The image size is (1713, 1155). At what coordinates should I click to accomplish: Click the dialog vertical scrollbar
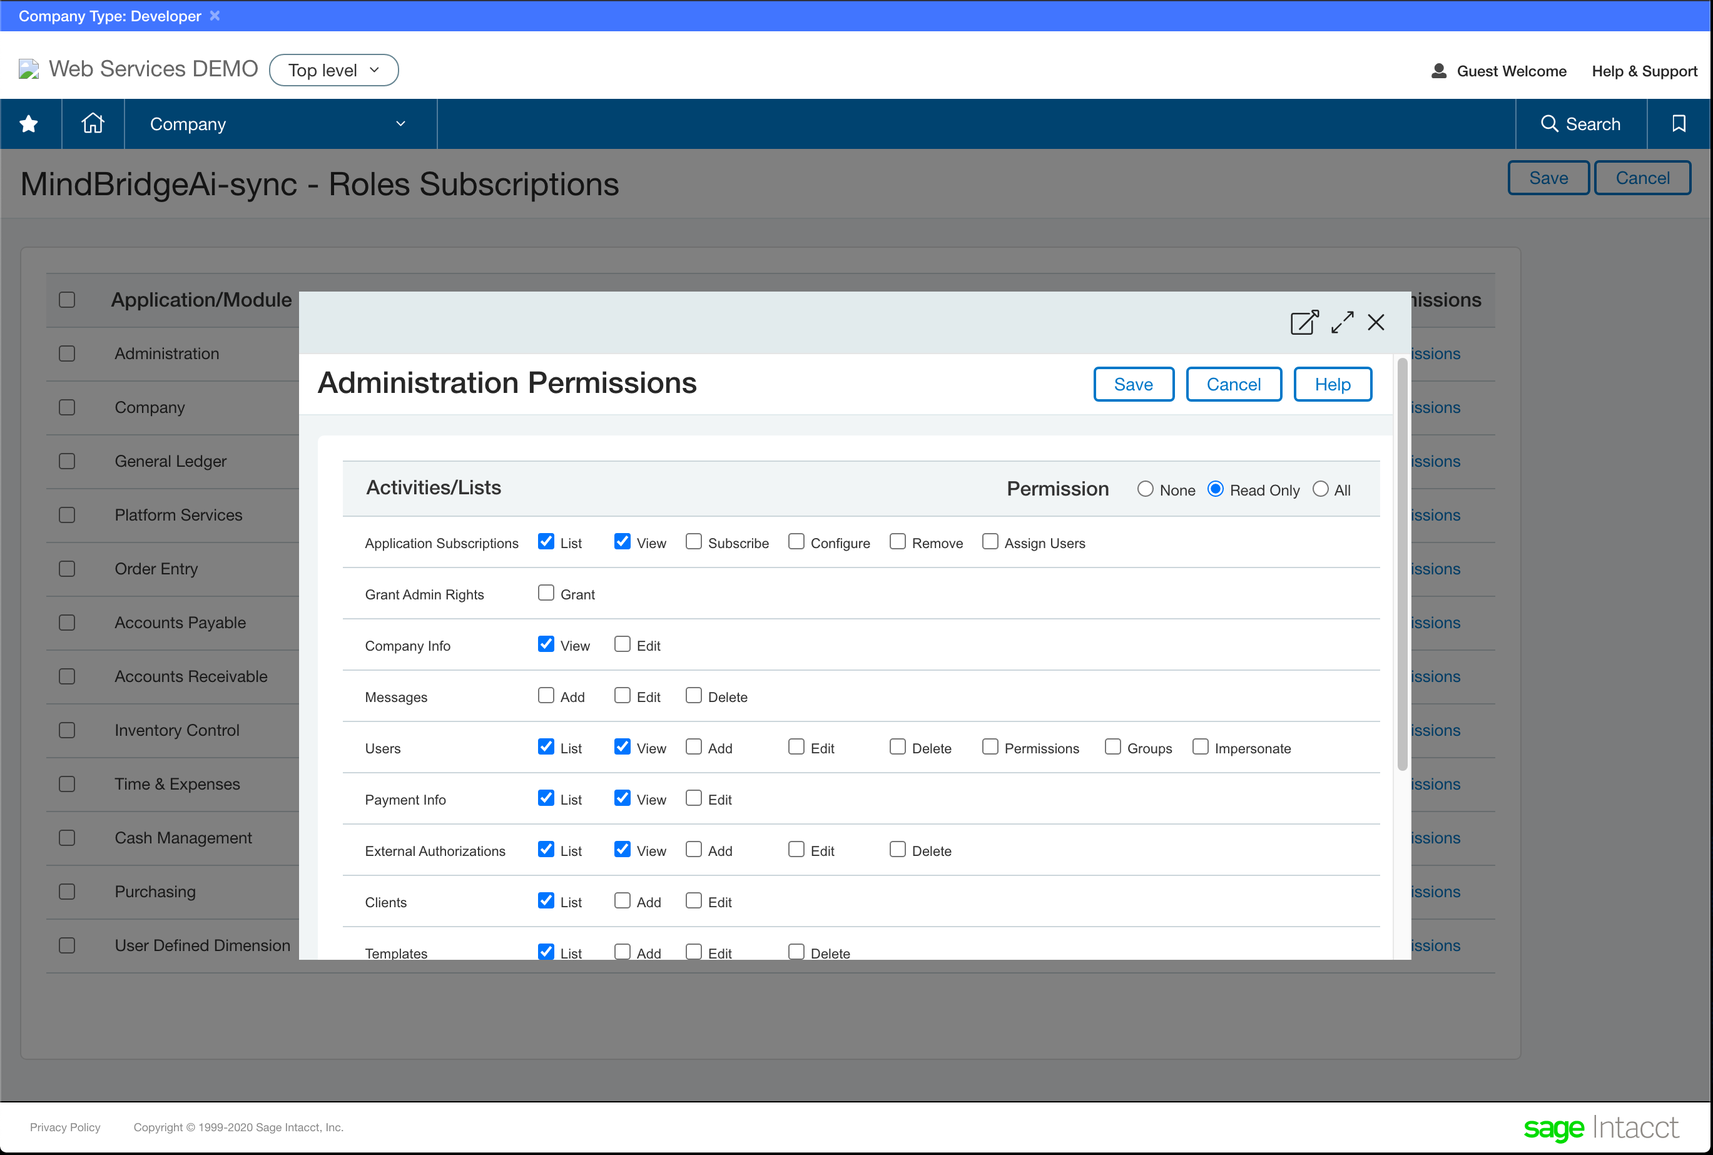click(x=1402, y=565)
